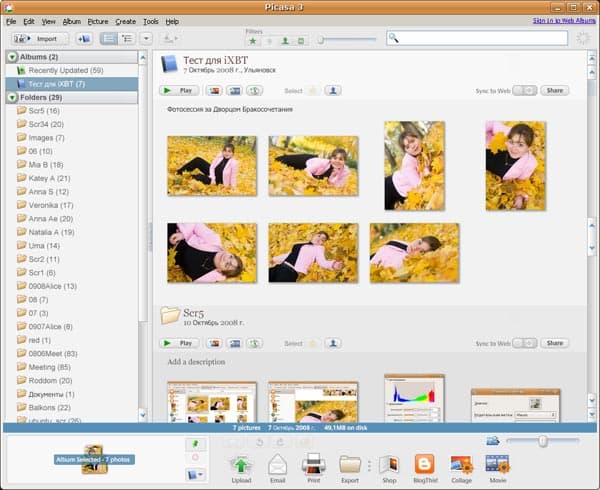The height and width of the screenshot is (490, 600).
Task: Hold selected items with green pin icon
Action: point(196,444)
